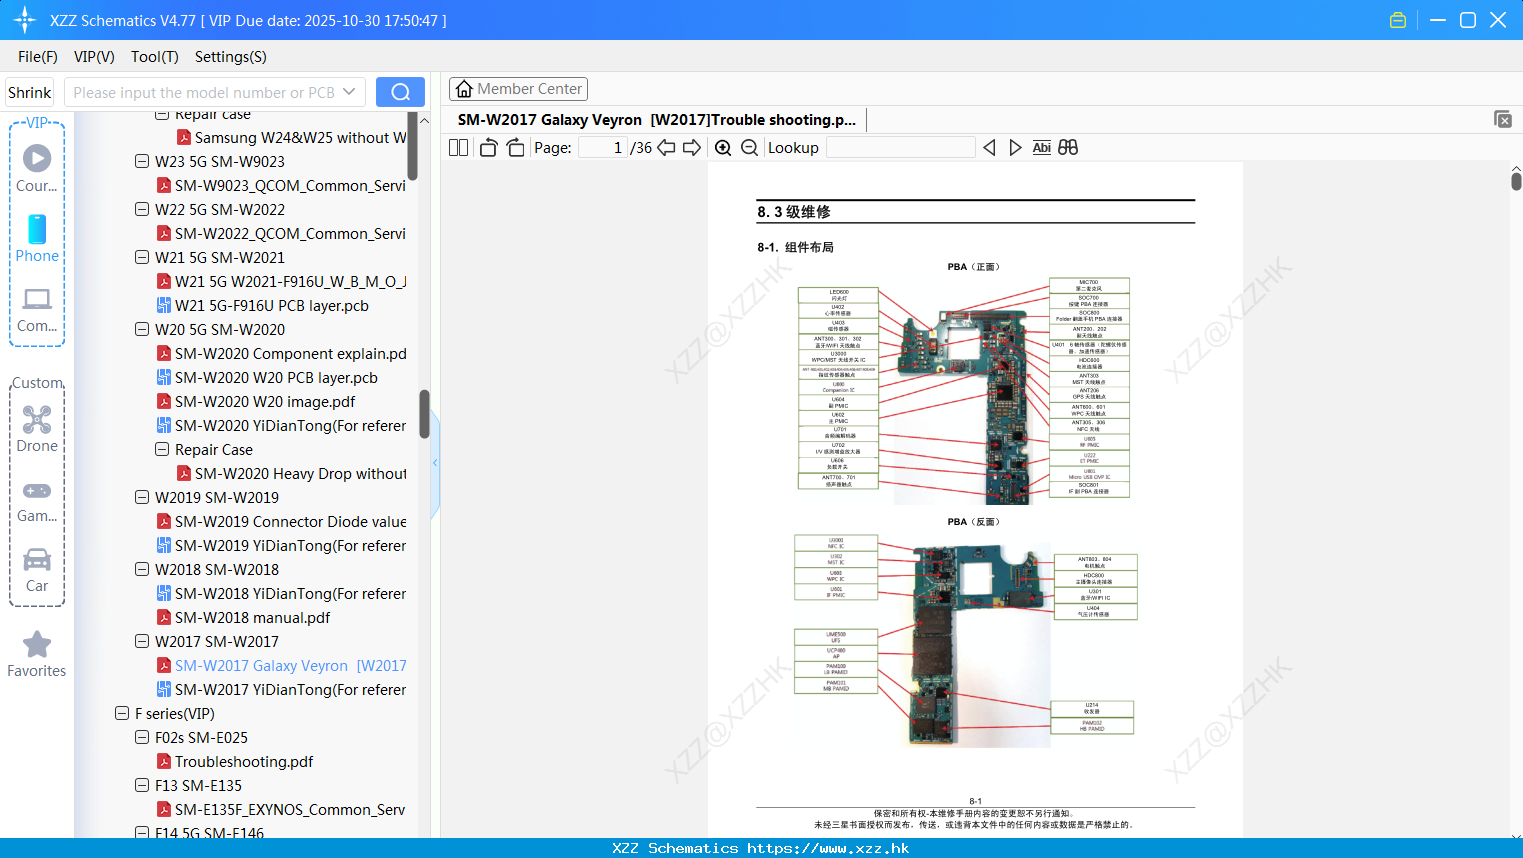Open the File(F) menu
This screenshot has height=858, width=1523.
coord(38,57)
